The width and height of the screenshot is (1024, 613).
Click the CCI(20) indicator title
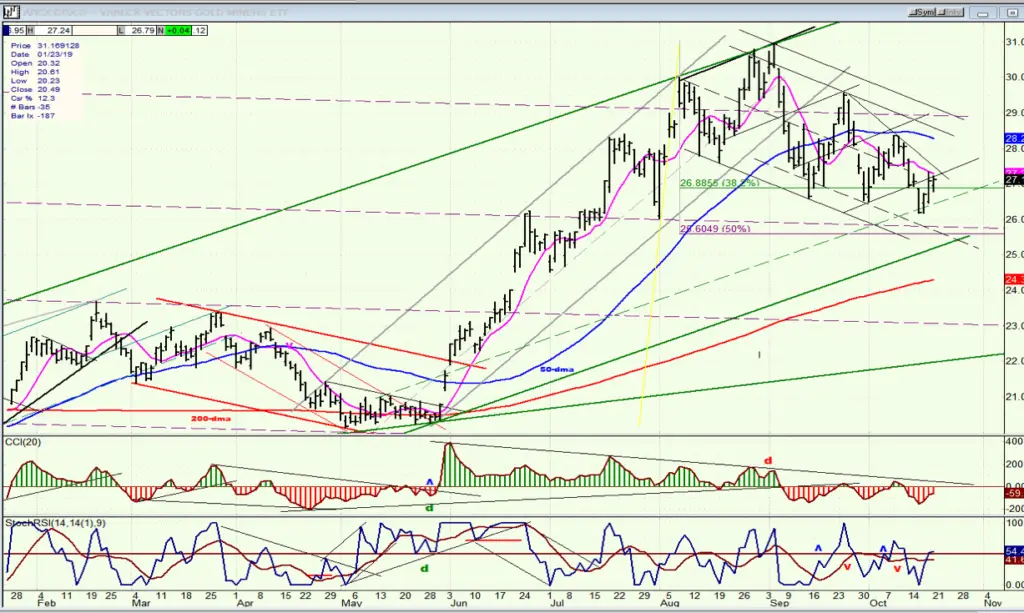pos(23,442)
